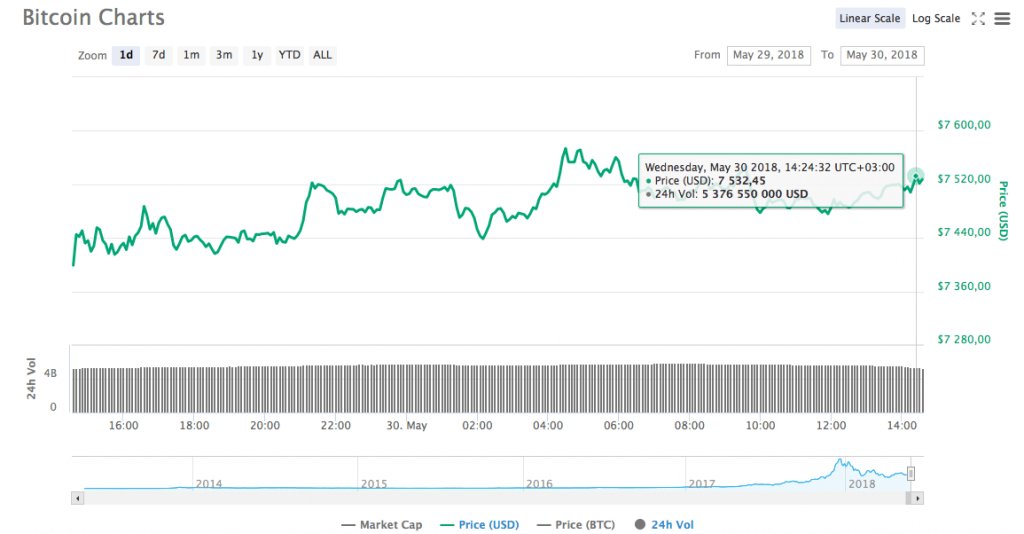Viewport: 1024px width, 534px height.
Task: Select the 7d zoom range
Action: pos(159,55)
